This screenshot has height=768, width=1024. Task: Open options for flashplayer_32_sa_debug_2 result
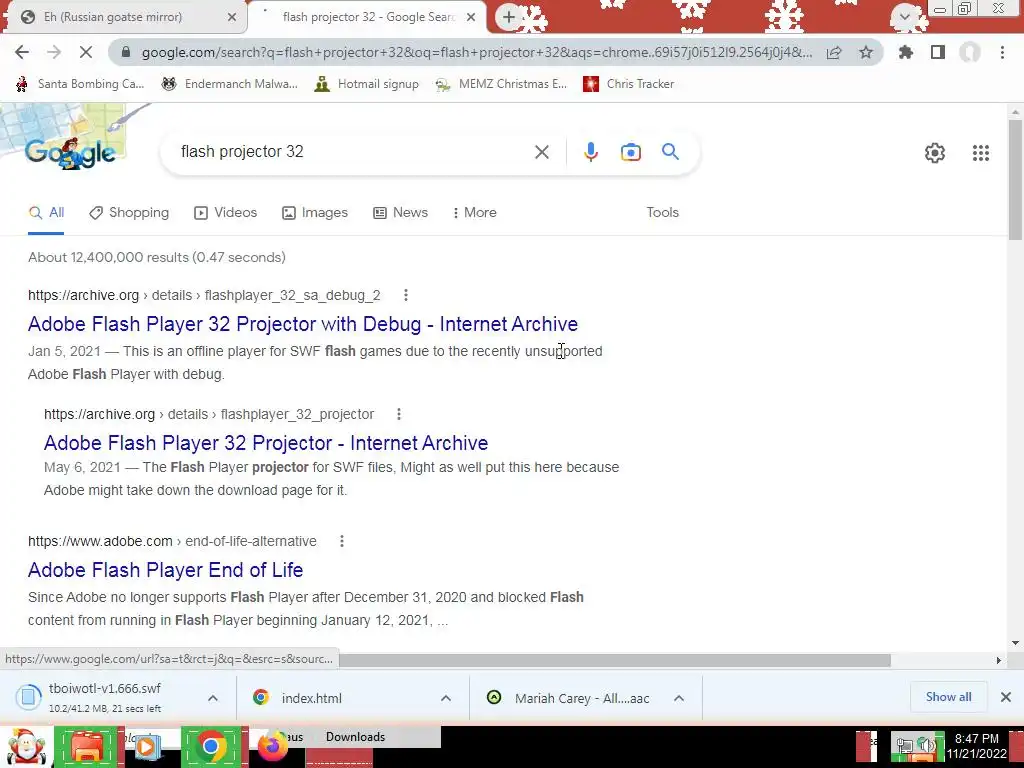coord(406,295)
